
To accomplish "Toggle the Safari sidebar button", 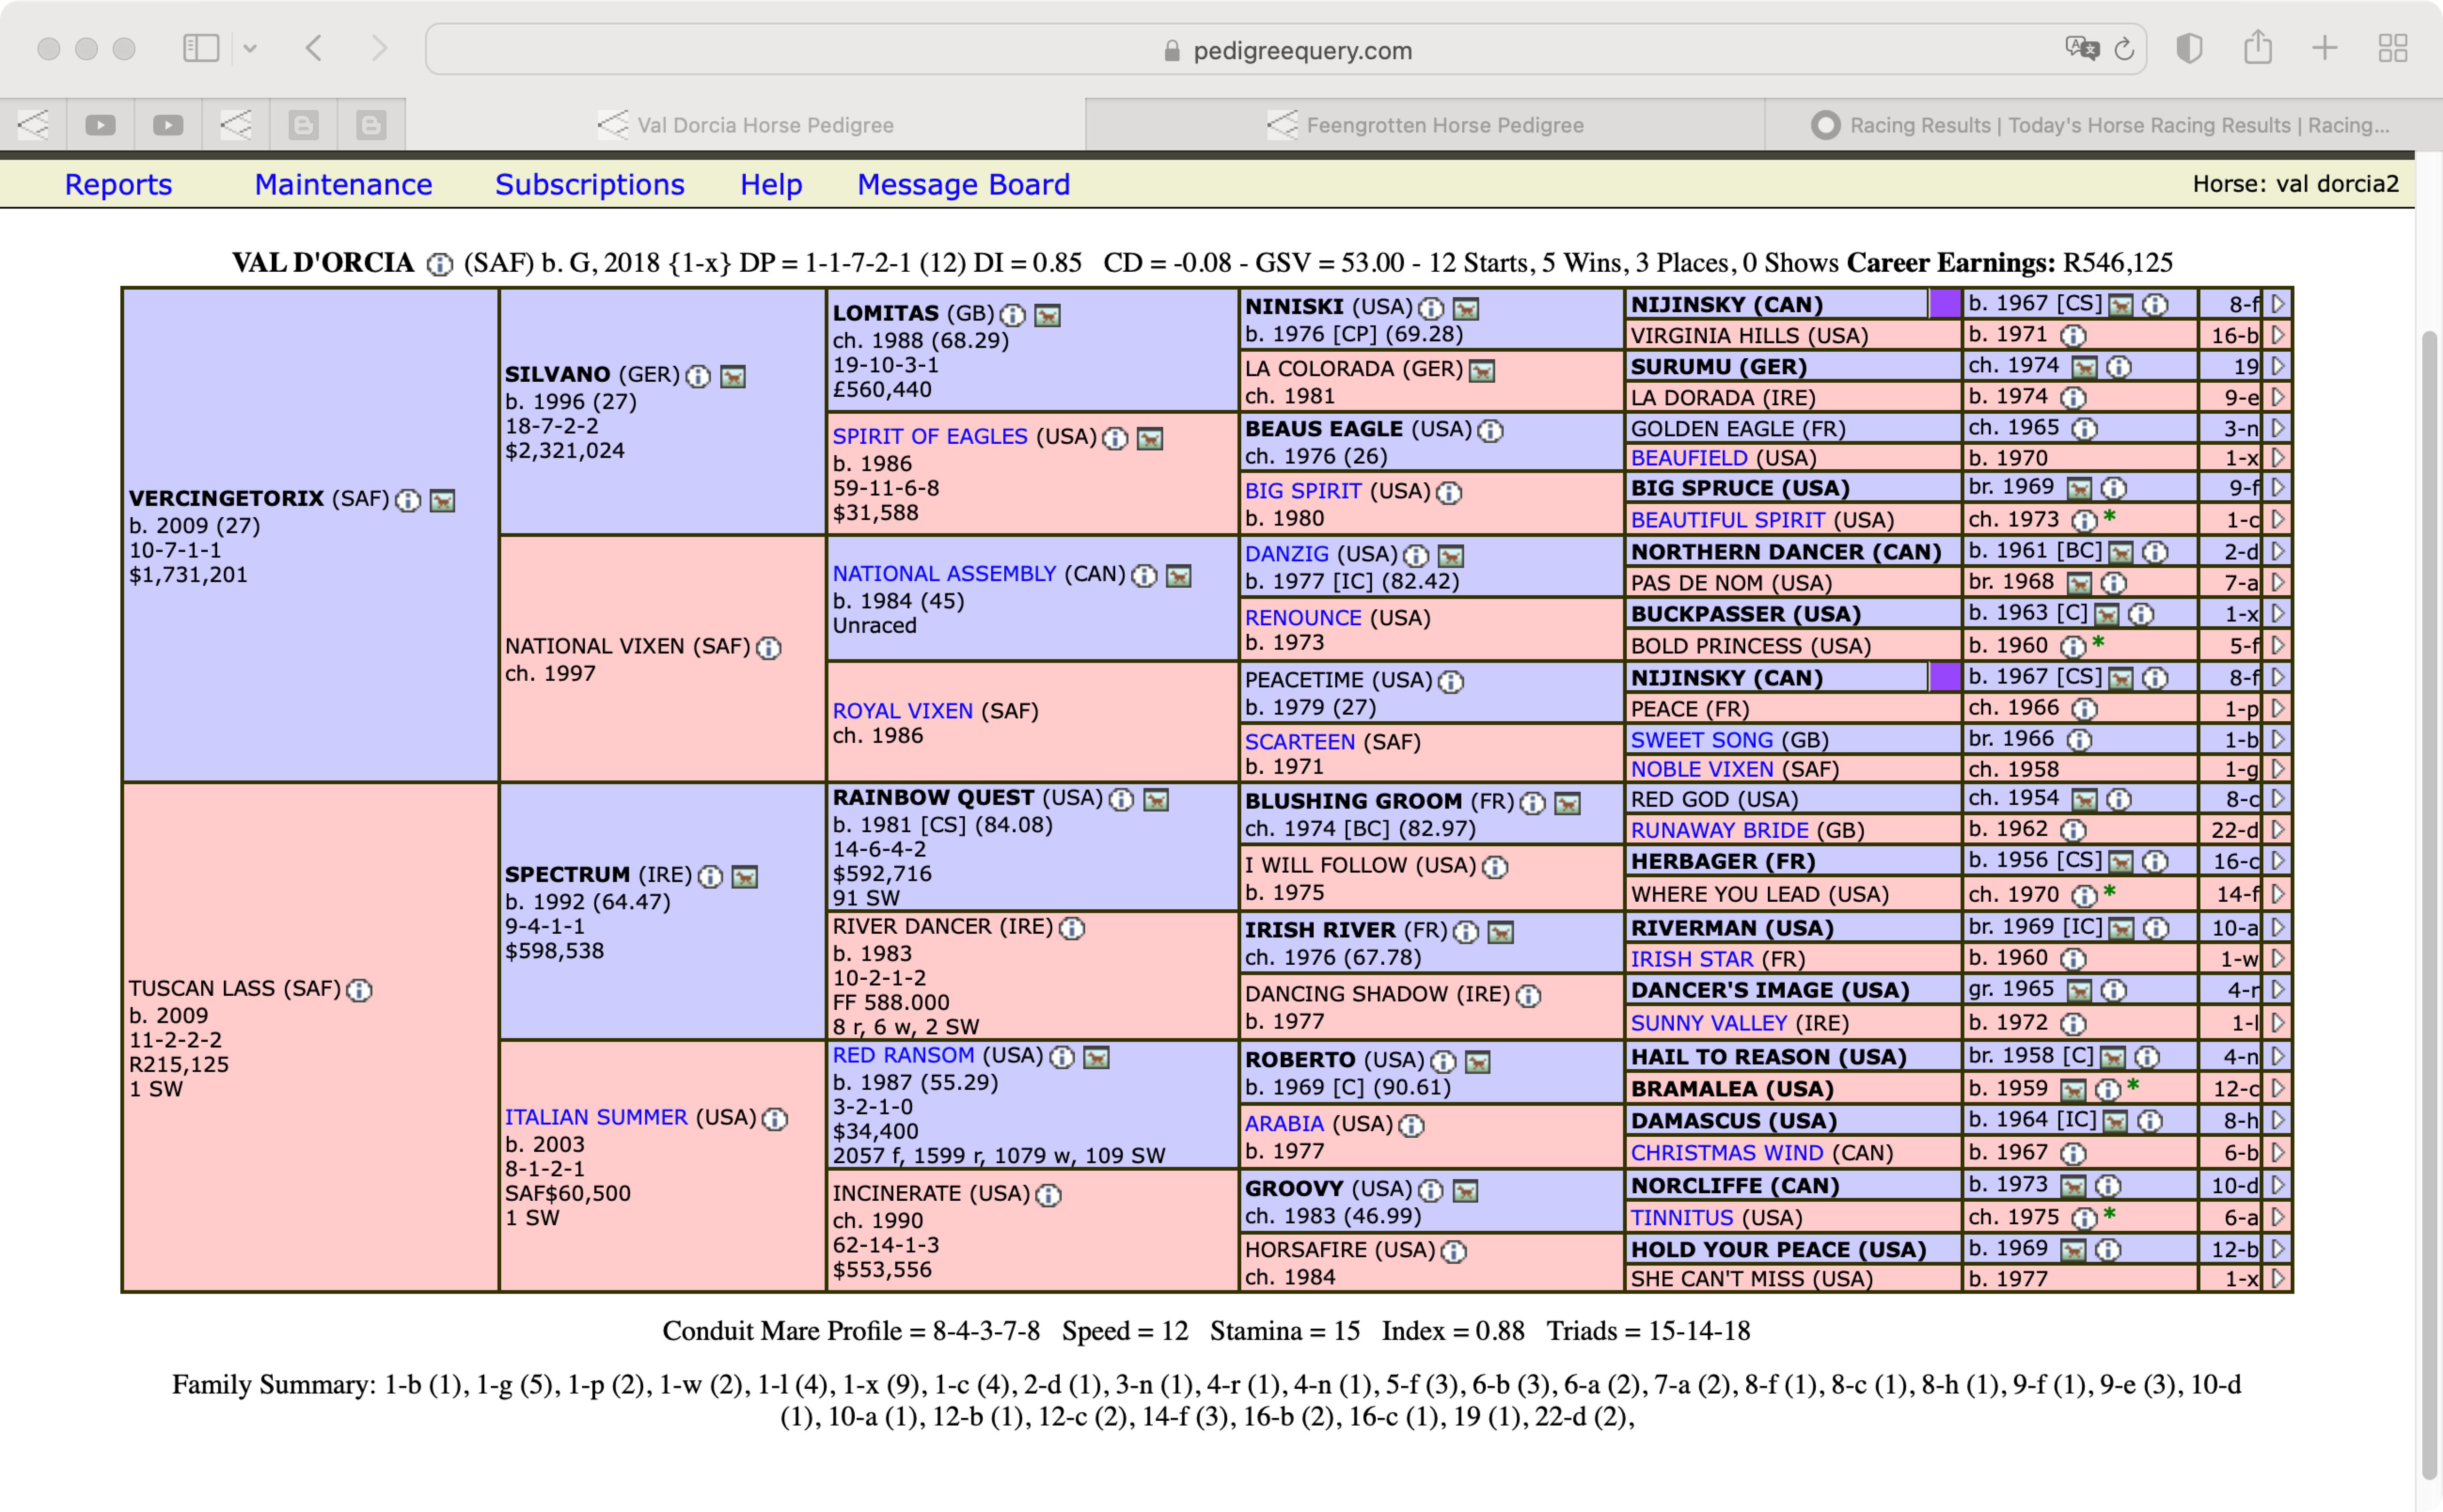I will [x=201, y=48].
